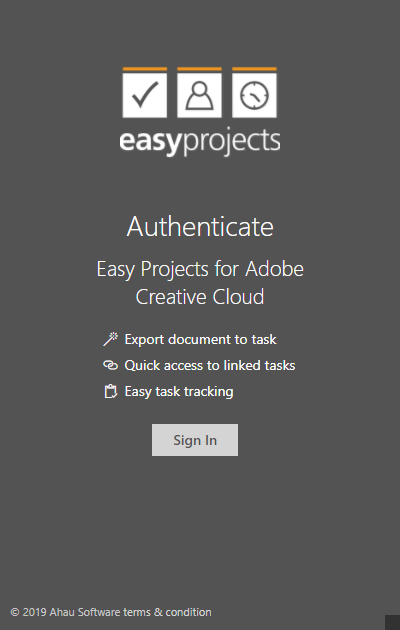Click the Easy Projects for Adobe subtitle
This screenshot has height=630, width=400.
(200, 269)
